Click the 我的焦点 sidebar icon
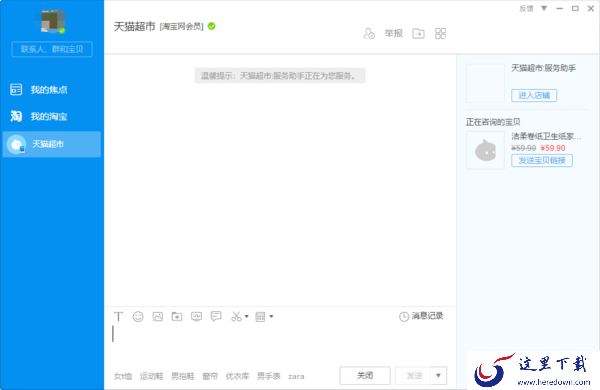 [x=16, y=89]
